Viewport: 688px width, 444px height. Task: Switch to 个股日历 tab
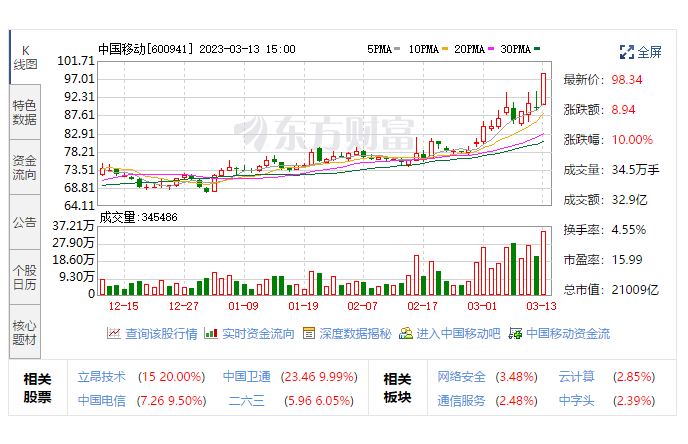pyautogui.click(x=25, y=277)
